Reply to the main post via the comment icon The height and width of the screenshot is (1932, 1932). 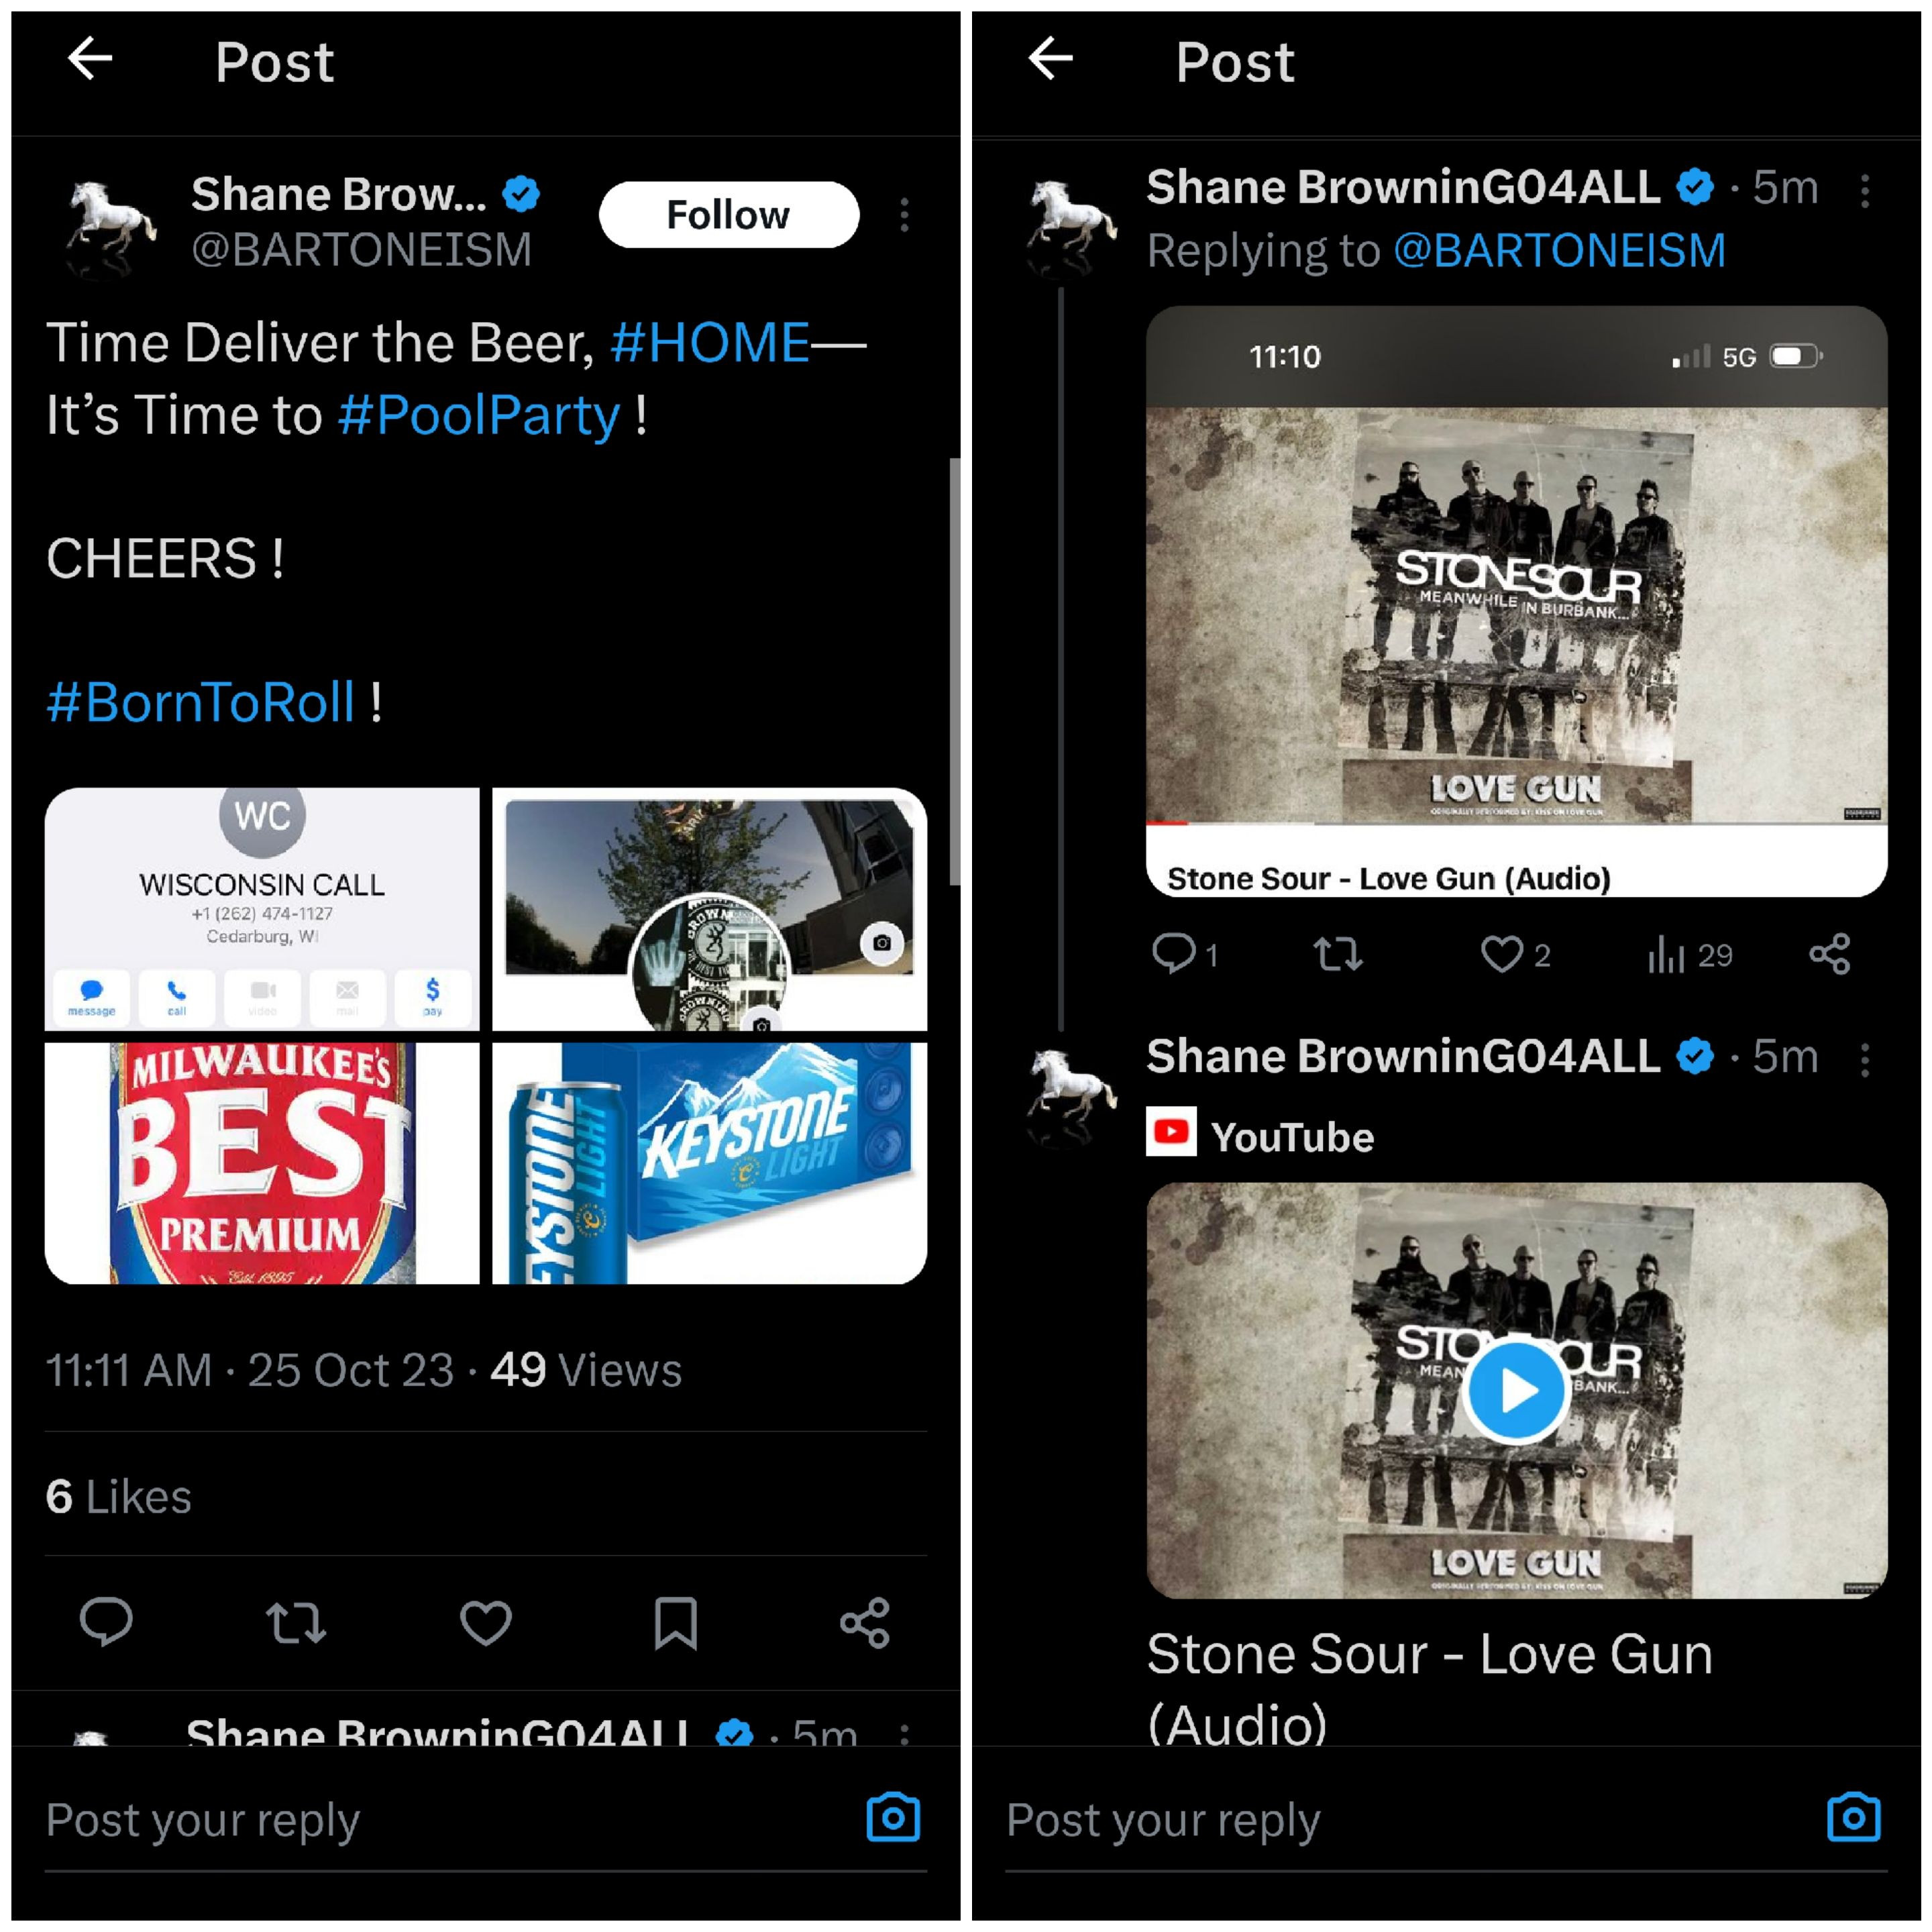point(106,1621)
